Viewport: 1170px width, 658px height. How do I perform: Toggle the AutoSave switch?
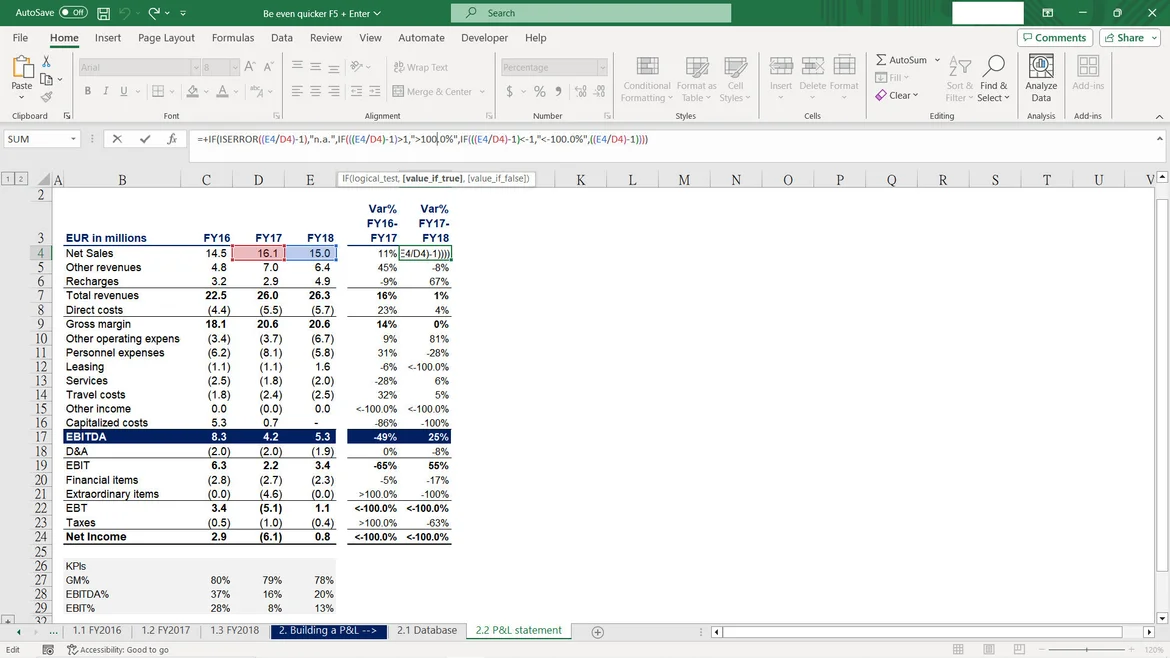pyautogui.click(x=72, y=13)
